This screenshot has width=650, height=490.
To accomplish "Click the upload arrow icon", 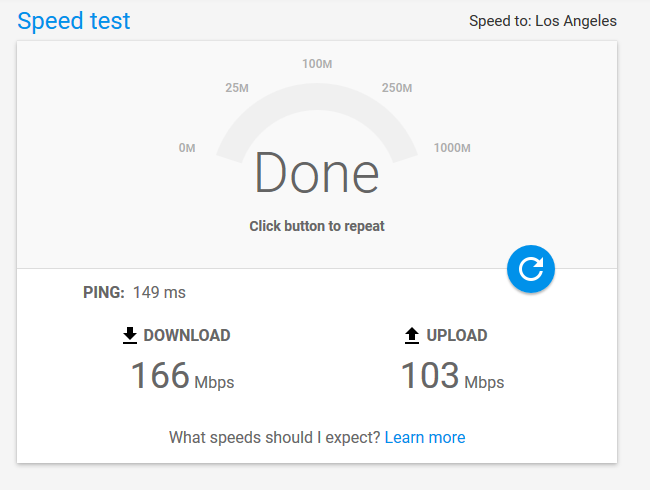I will tap(412, 335).
